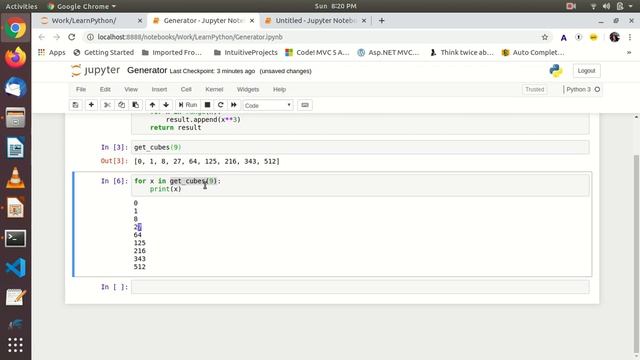Click the address bar URL
Image resolution: width=640 pixels, height=360 pixels.
190,37
